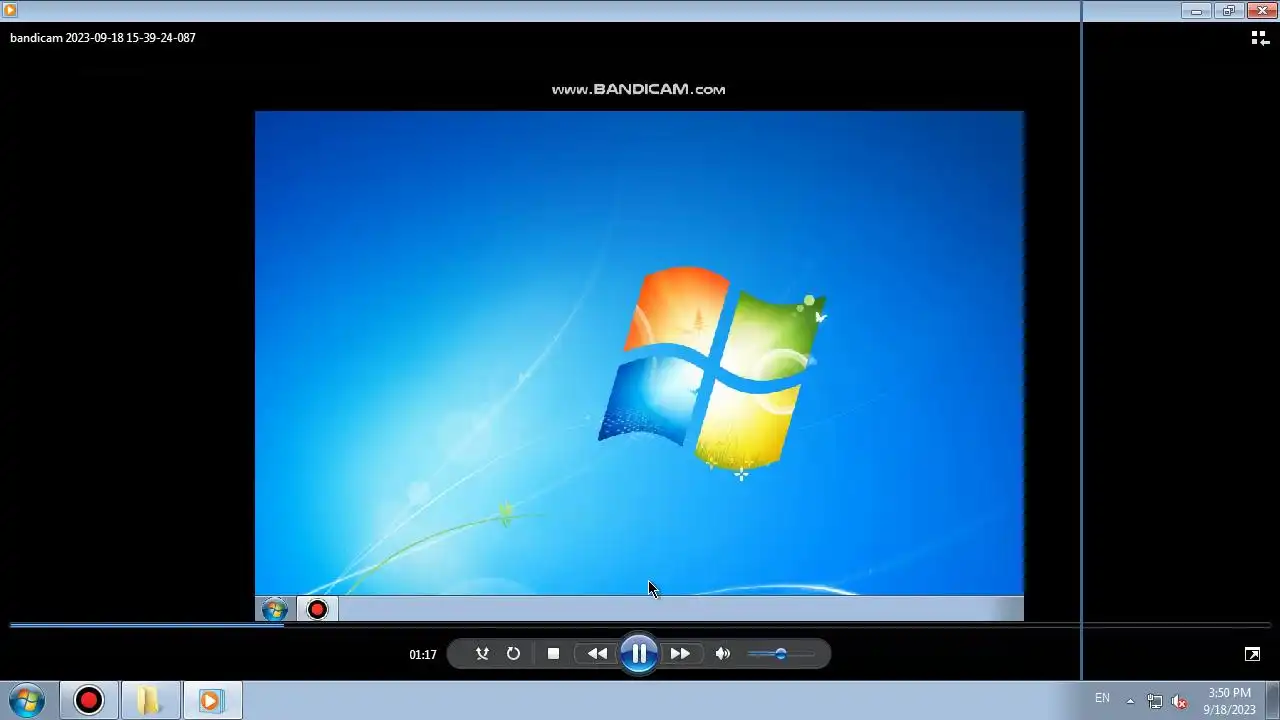The image size is (1280, 720).
Task: Click the video title bandicam 2023-09-18
Action: (x=103, y=38)
